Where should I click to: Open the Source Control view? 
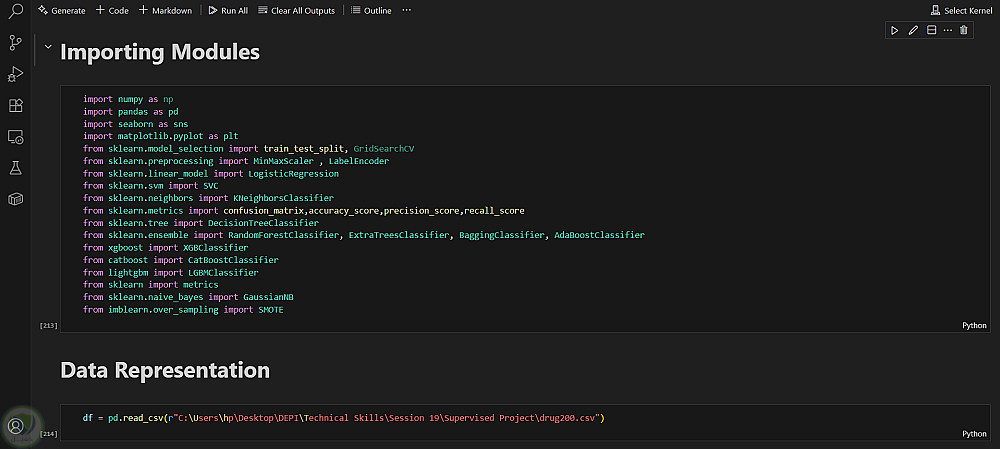click(x=15, y=42)
